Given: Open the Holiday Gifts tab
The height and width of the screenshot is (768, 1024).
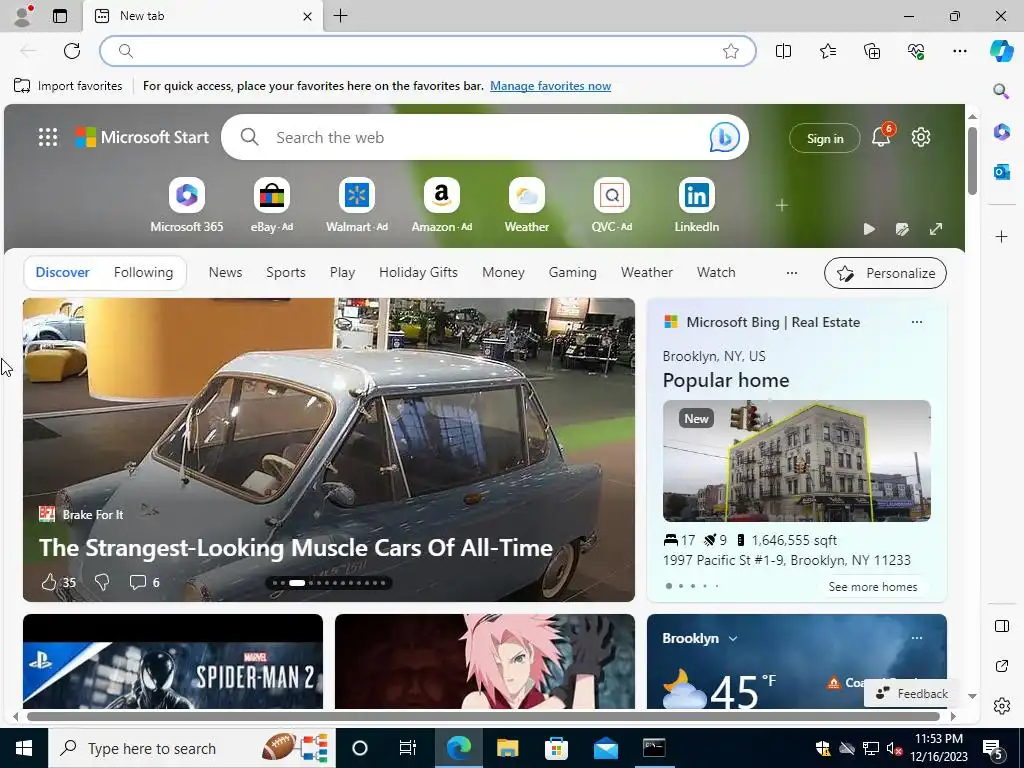Looking at the screenshot, I should pos(418,272).
